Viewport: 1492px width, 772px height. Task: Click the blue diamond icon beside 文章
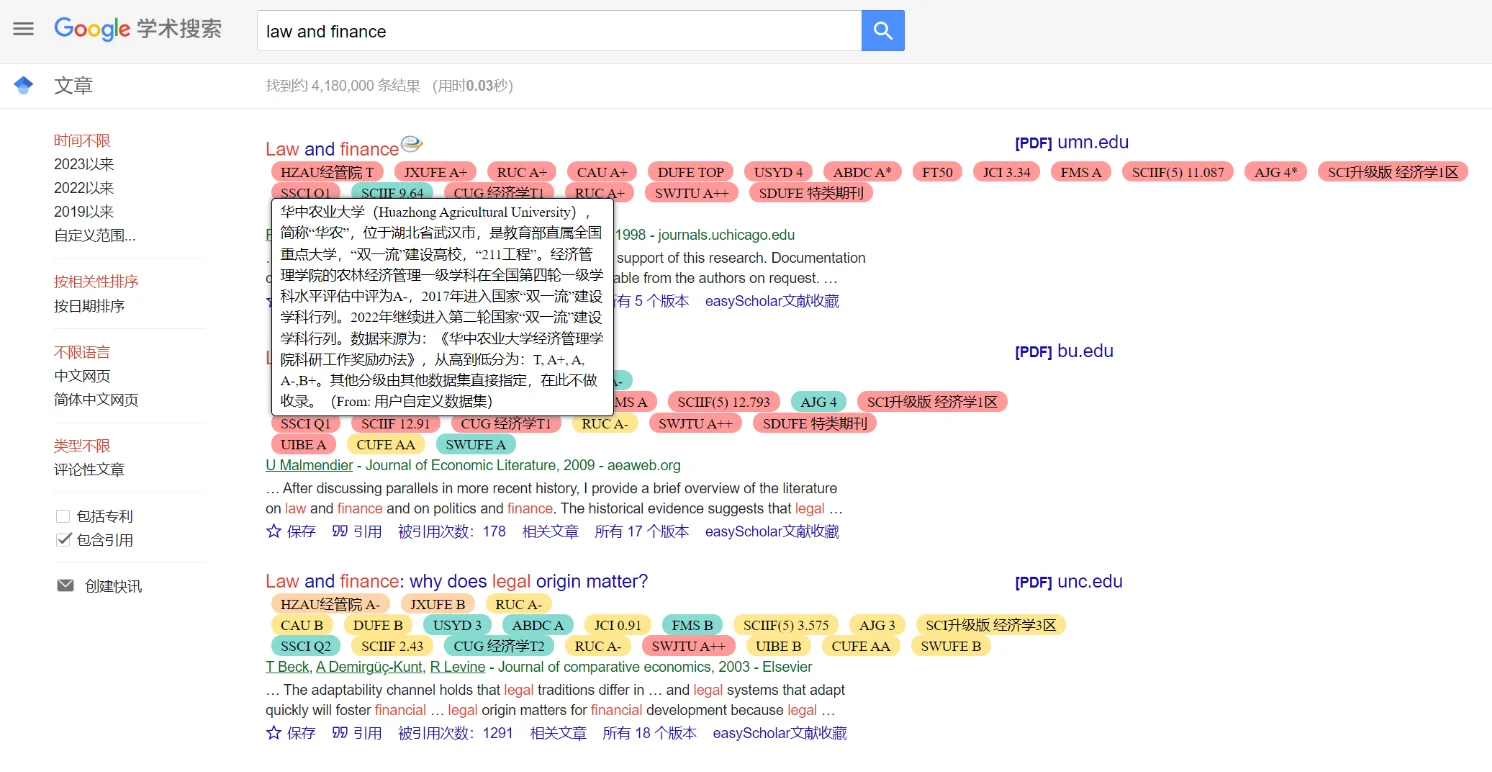click(23, 84)
